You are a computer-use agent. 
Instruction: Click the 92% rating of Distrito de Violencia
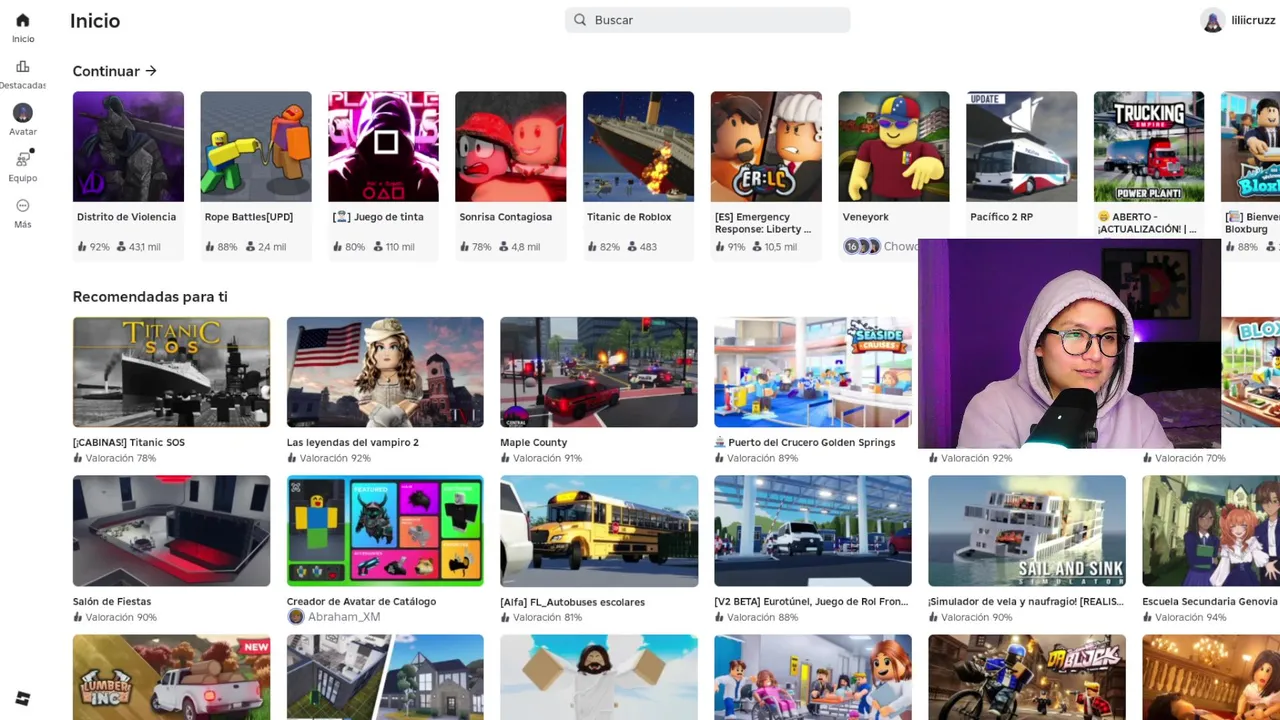click(x=93, y=247)
